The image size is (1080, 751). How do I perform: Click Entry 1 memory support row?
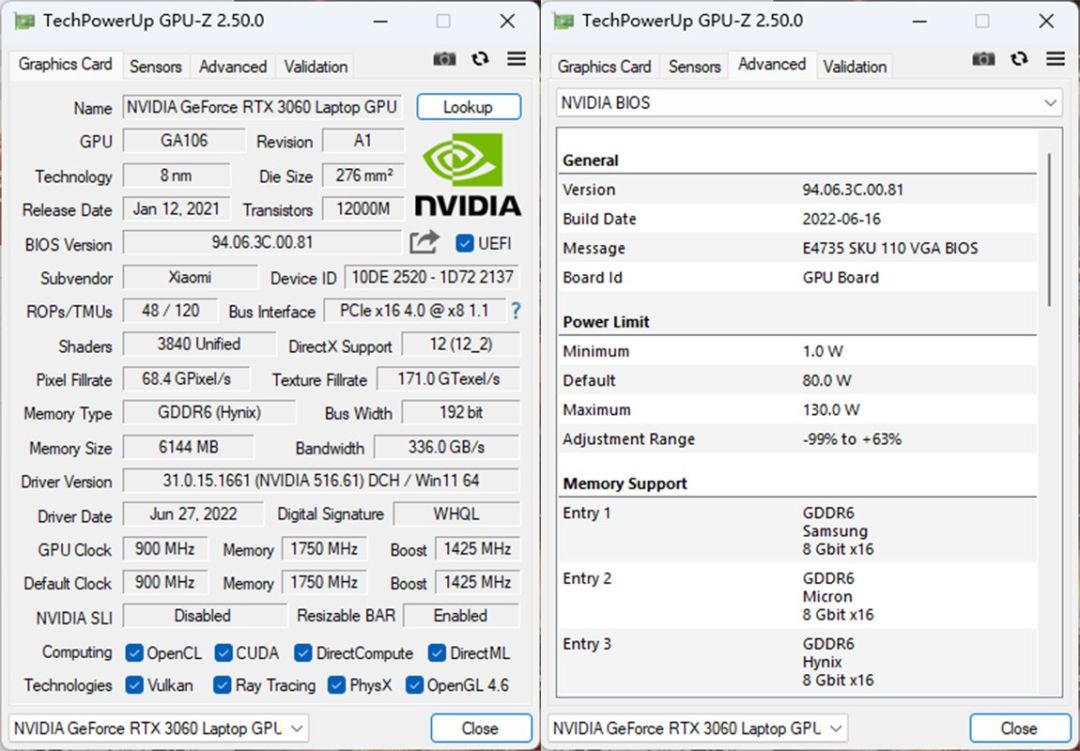(x=798, y=531)
